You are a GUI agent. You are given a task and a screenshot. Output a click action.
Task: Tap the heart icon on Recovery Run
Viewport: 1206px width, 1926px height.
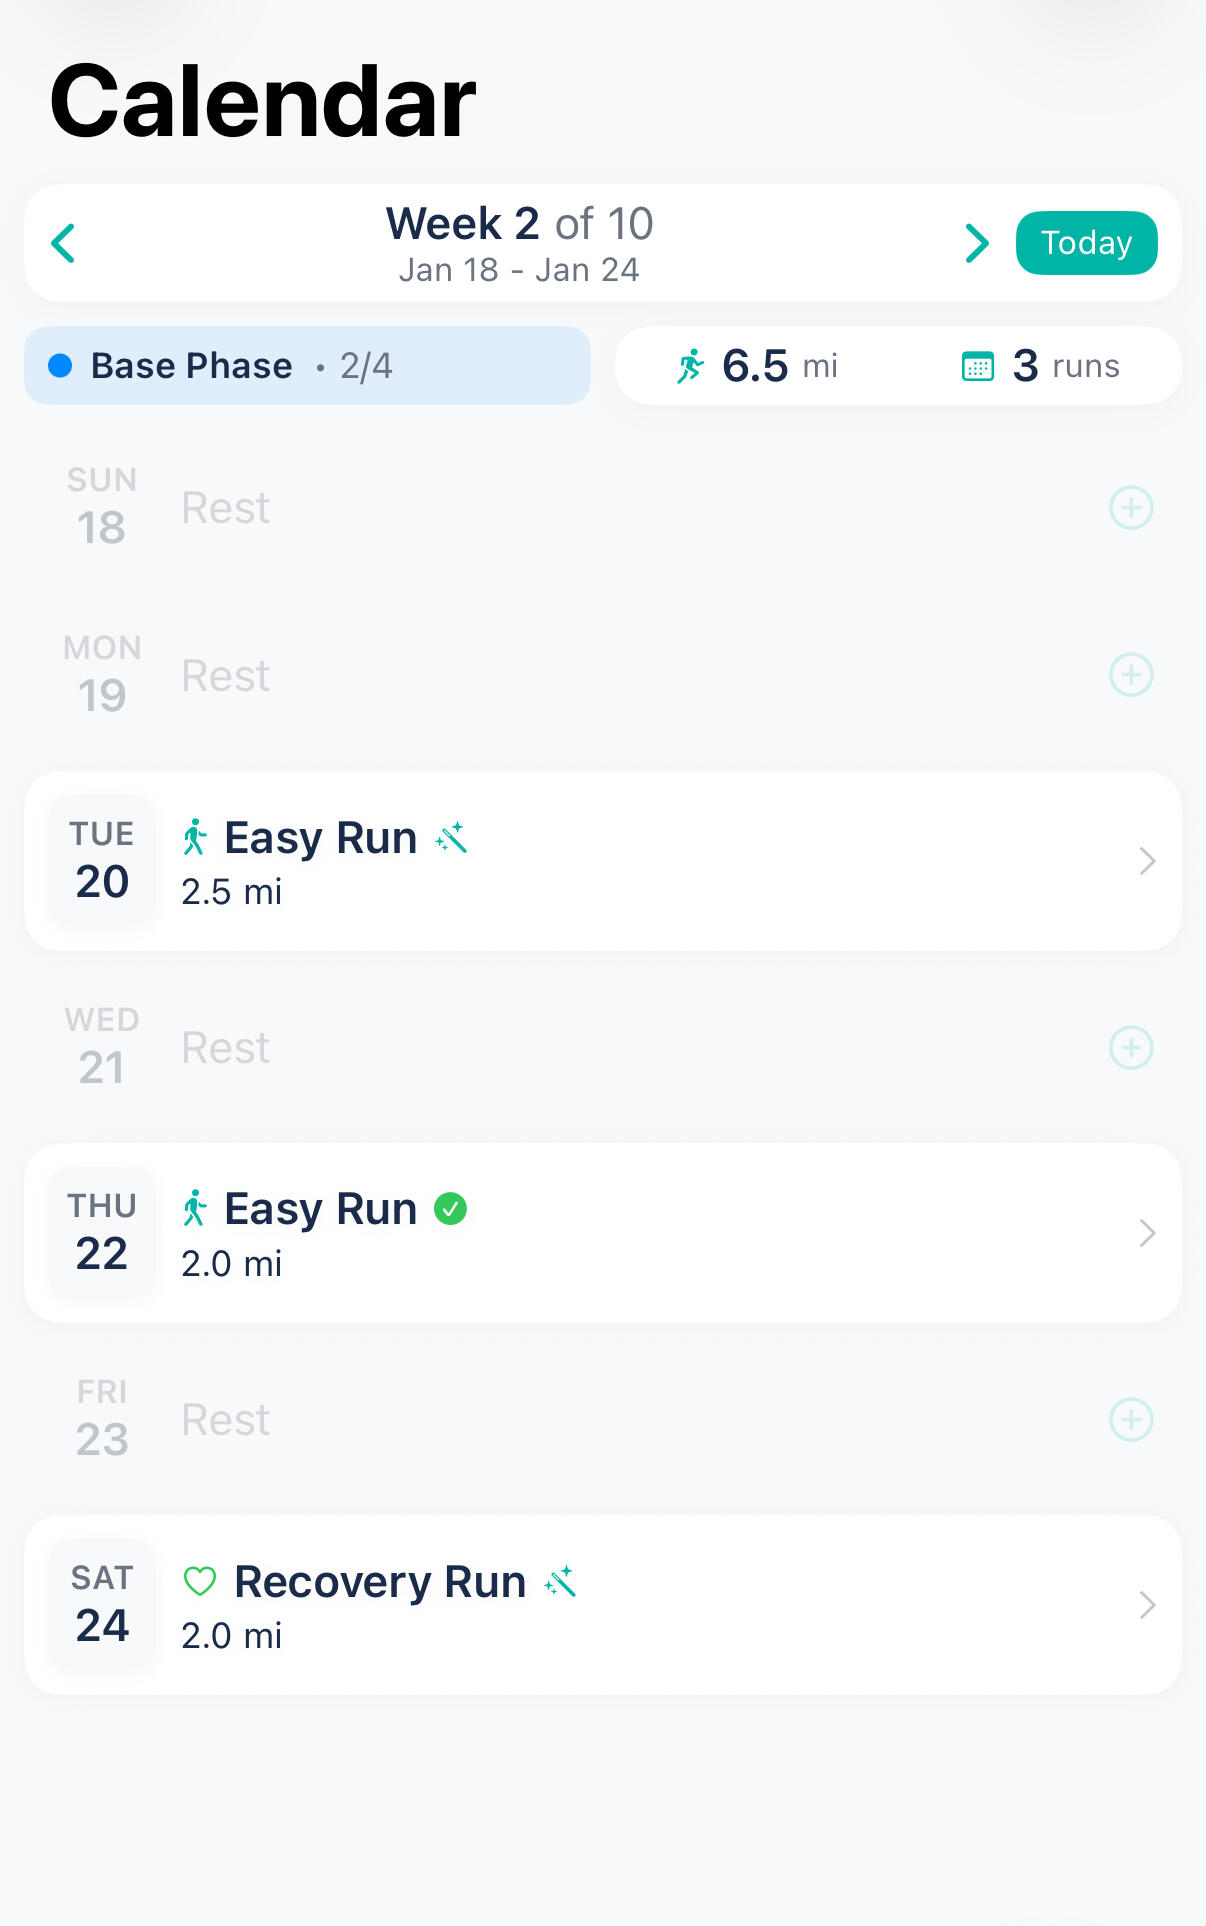200,1581
